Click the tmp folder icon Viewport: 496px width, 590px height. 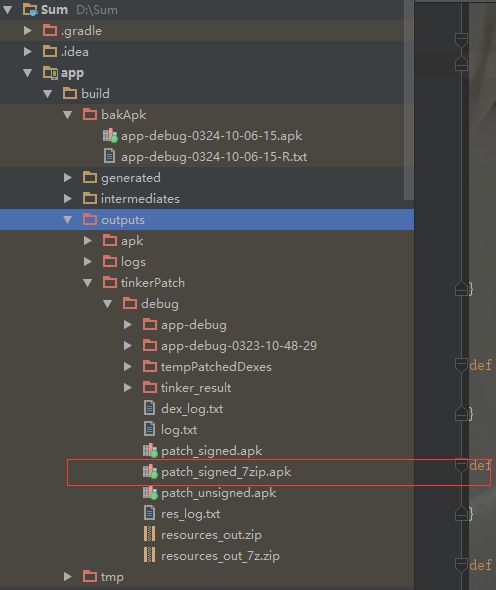[x=90, y=576]
